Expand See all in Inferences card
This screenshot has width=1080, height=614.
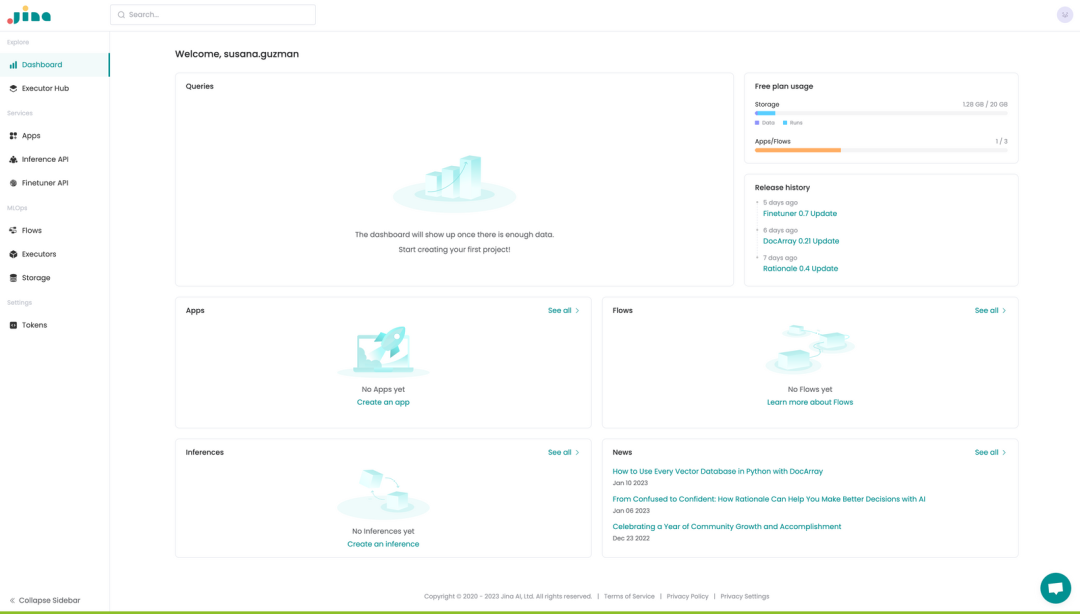(x=563, y=453)
